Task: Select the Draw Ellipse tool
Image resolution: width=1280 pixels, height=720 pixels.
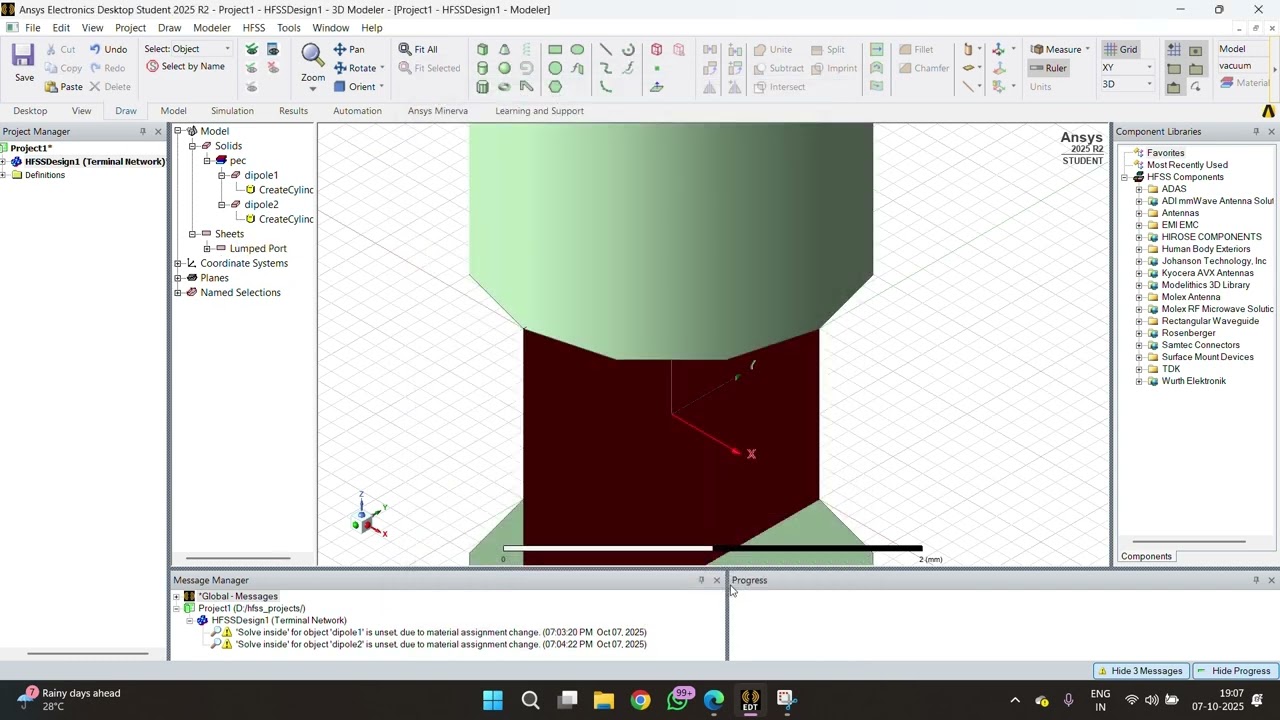Action: coord(577,49)
